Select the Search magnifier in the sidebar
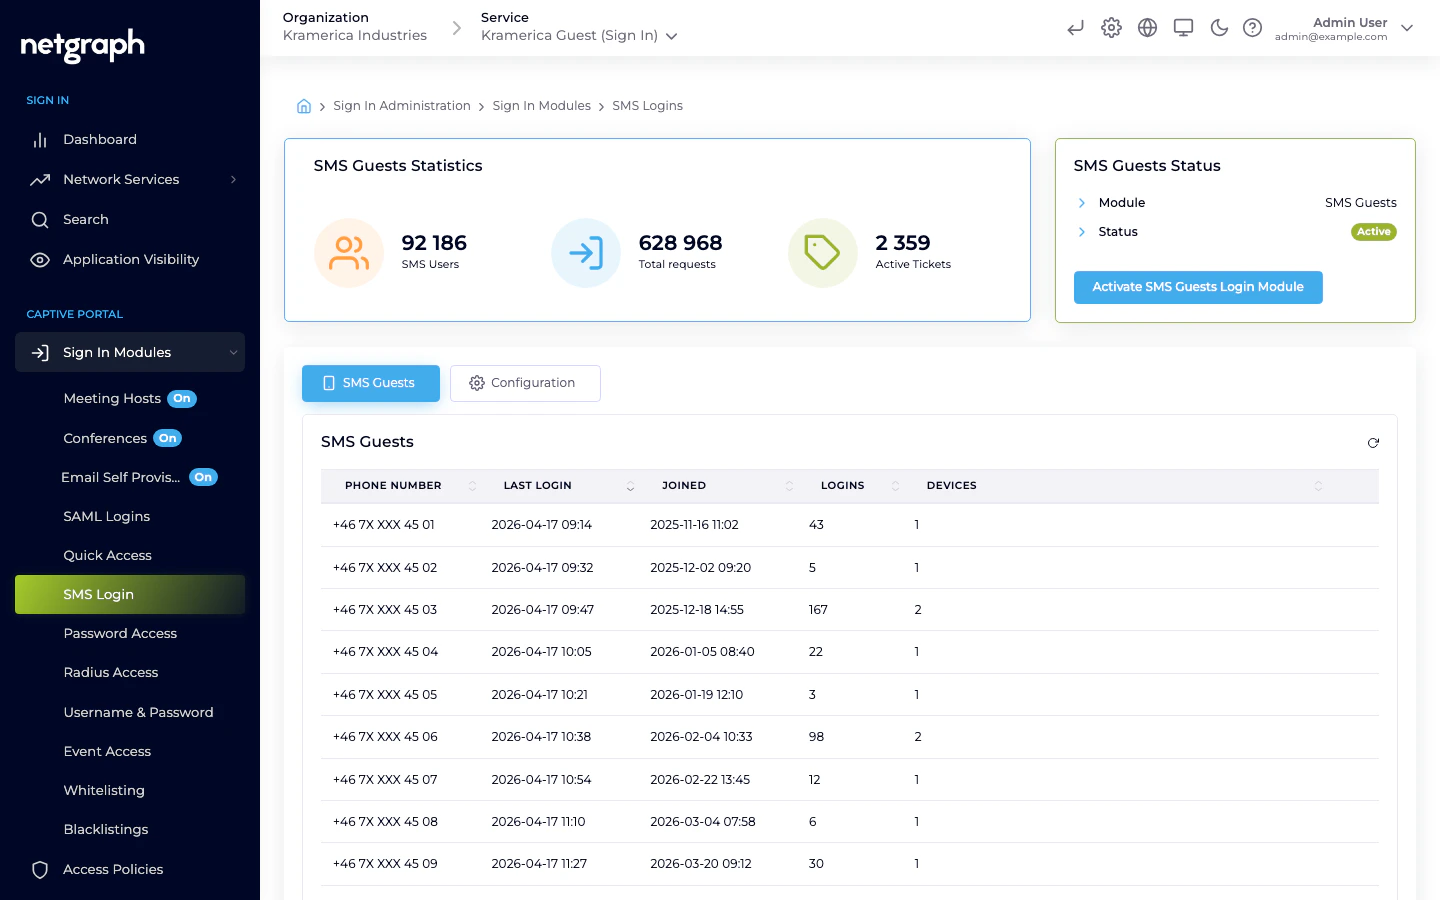This screenshot has height=900, width=1440. click(x=40, y=219)
